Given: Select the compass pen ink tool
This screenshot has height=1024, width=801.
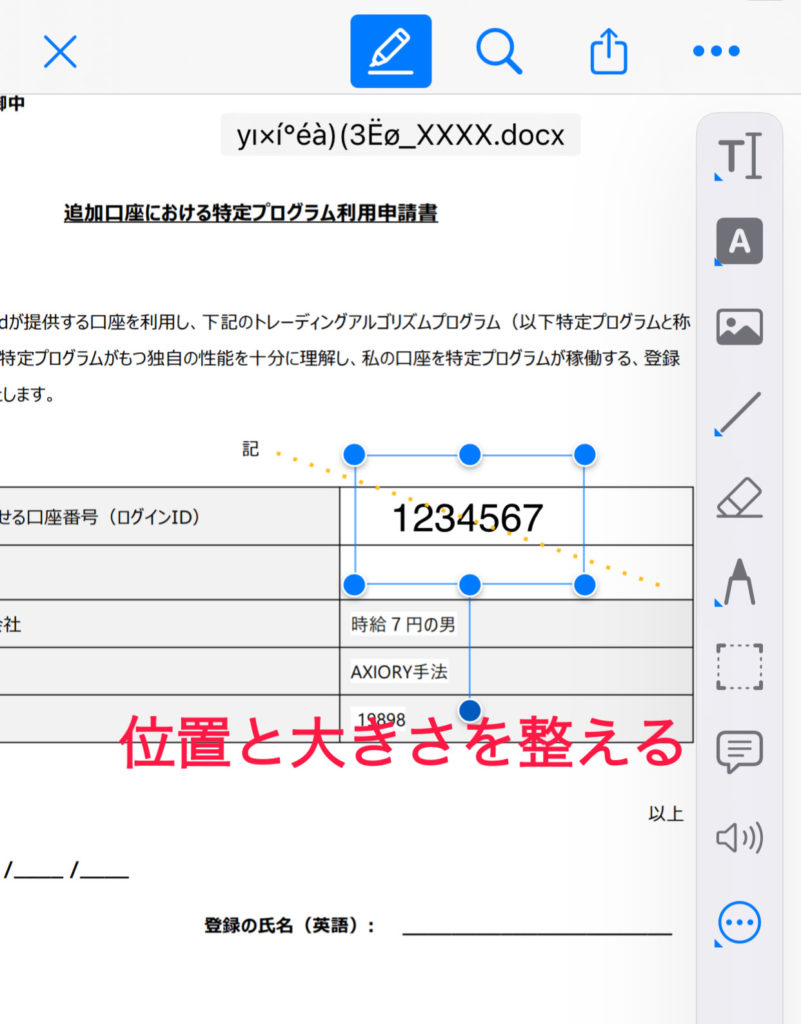Looking at the screenshot, I should [740, 582].
